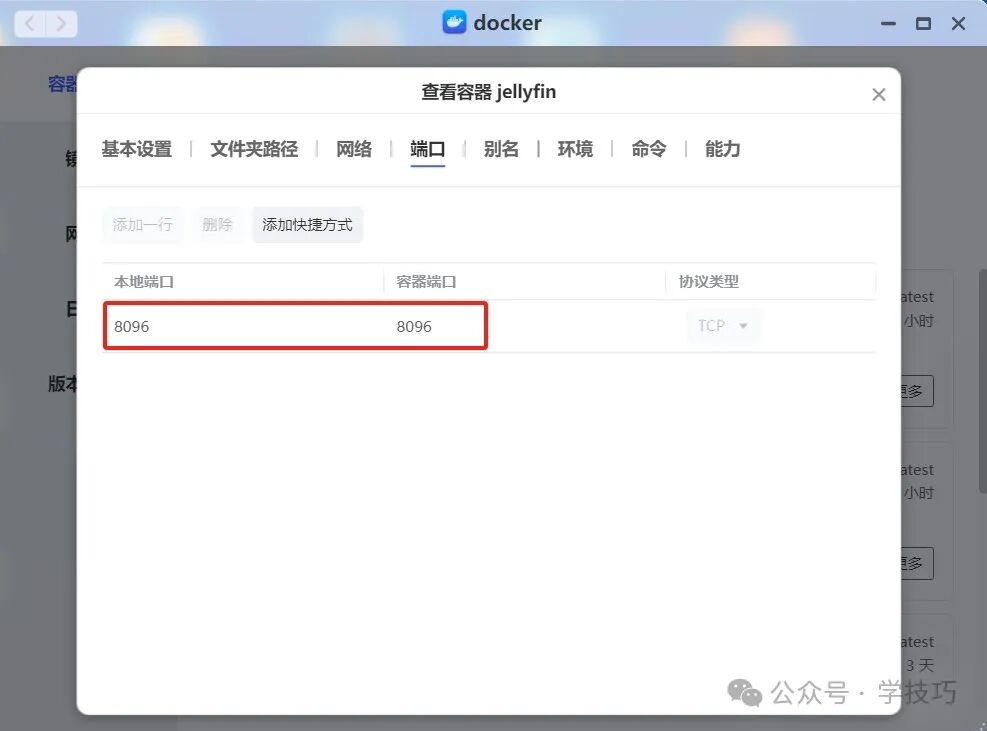Image resolution: width=987 pixels, height=731 pixels.
Task: Switch to the 基本设置 tab
Action: point(135,149)
